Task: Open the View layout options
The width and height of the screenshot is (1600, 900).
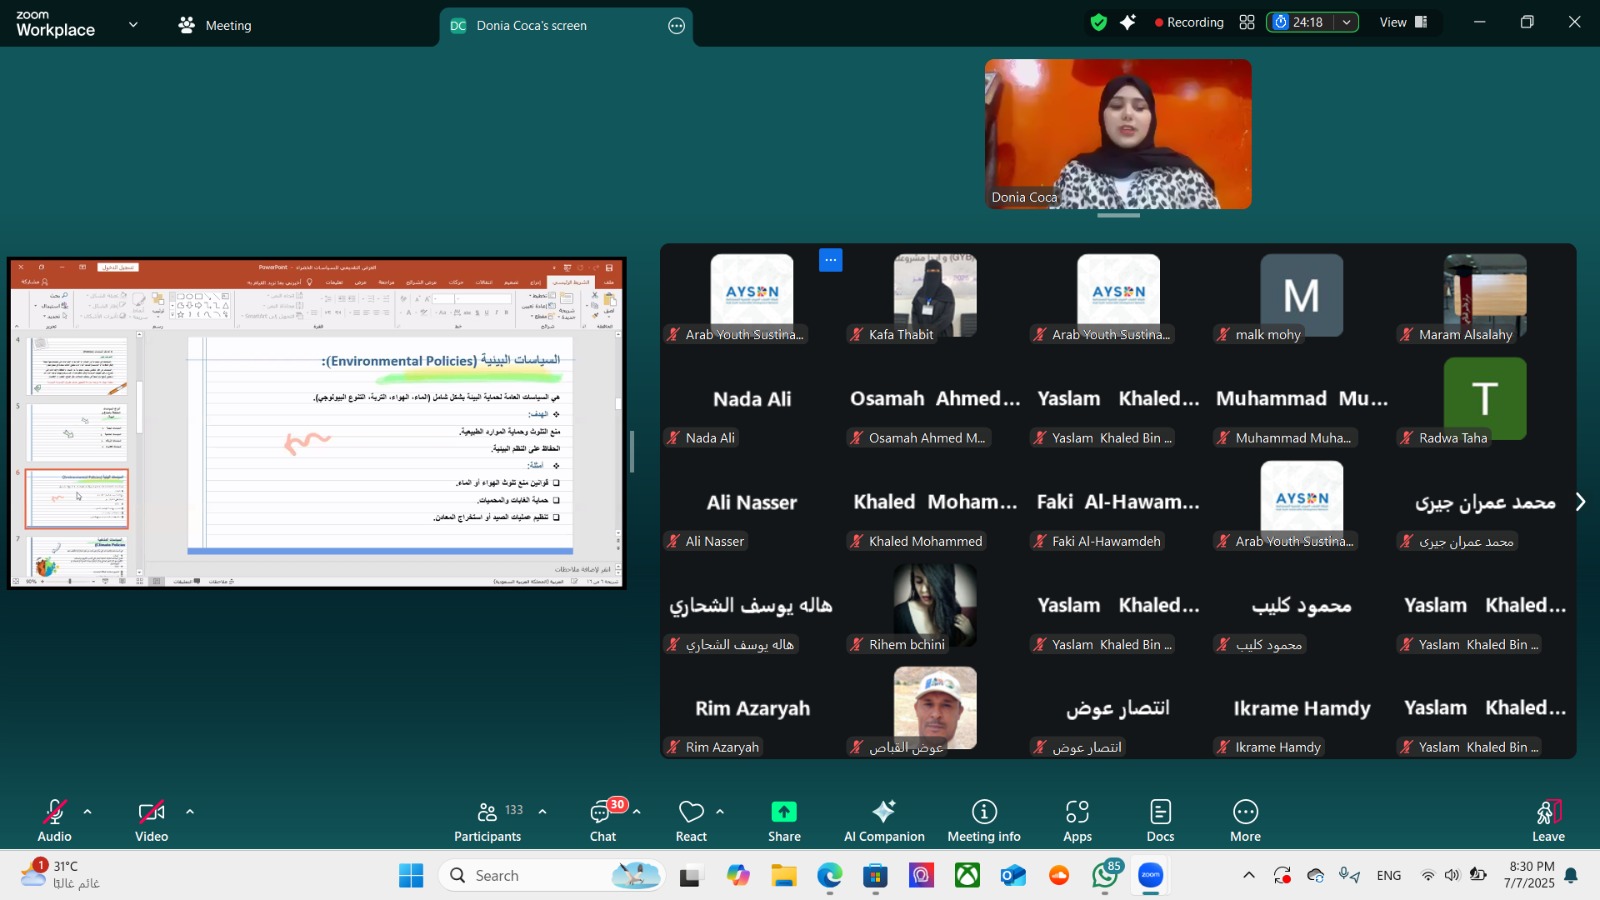Action: 1403,22
